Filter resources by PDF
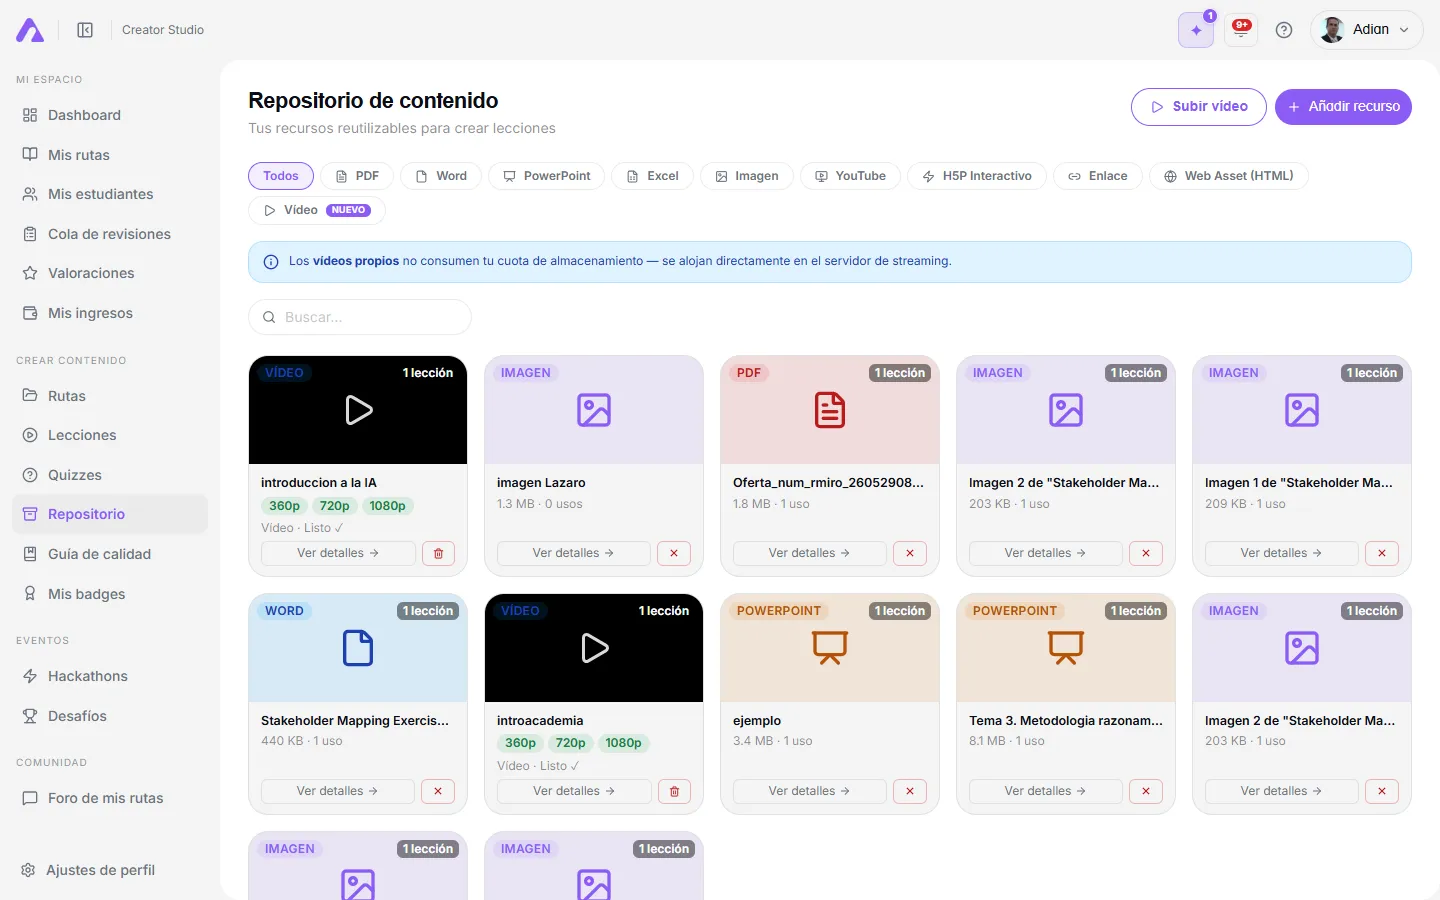This screenshot has width=1440, height=900. (357, 176)
